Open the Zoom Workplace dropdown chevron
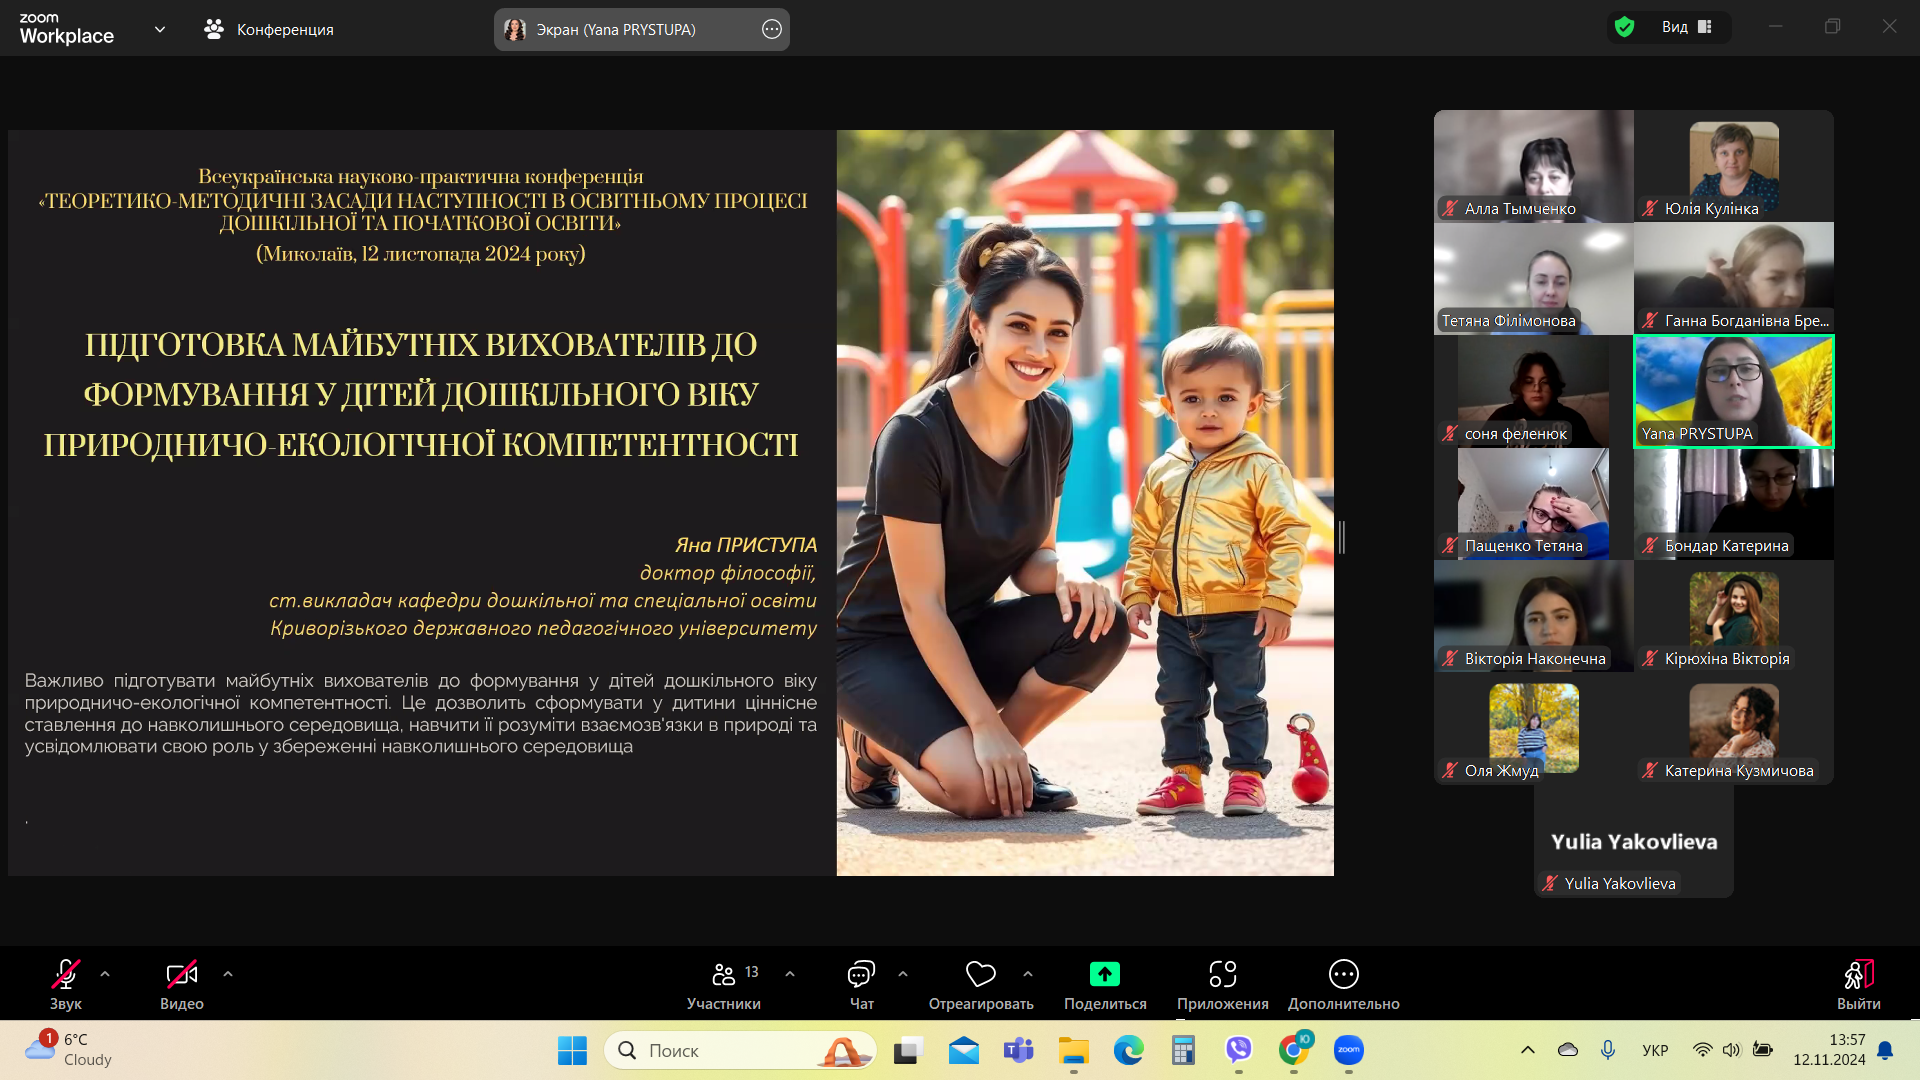This screenshot has width=1920, height=1080. [x=160, y=30]
